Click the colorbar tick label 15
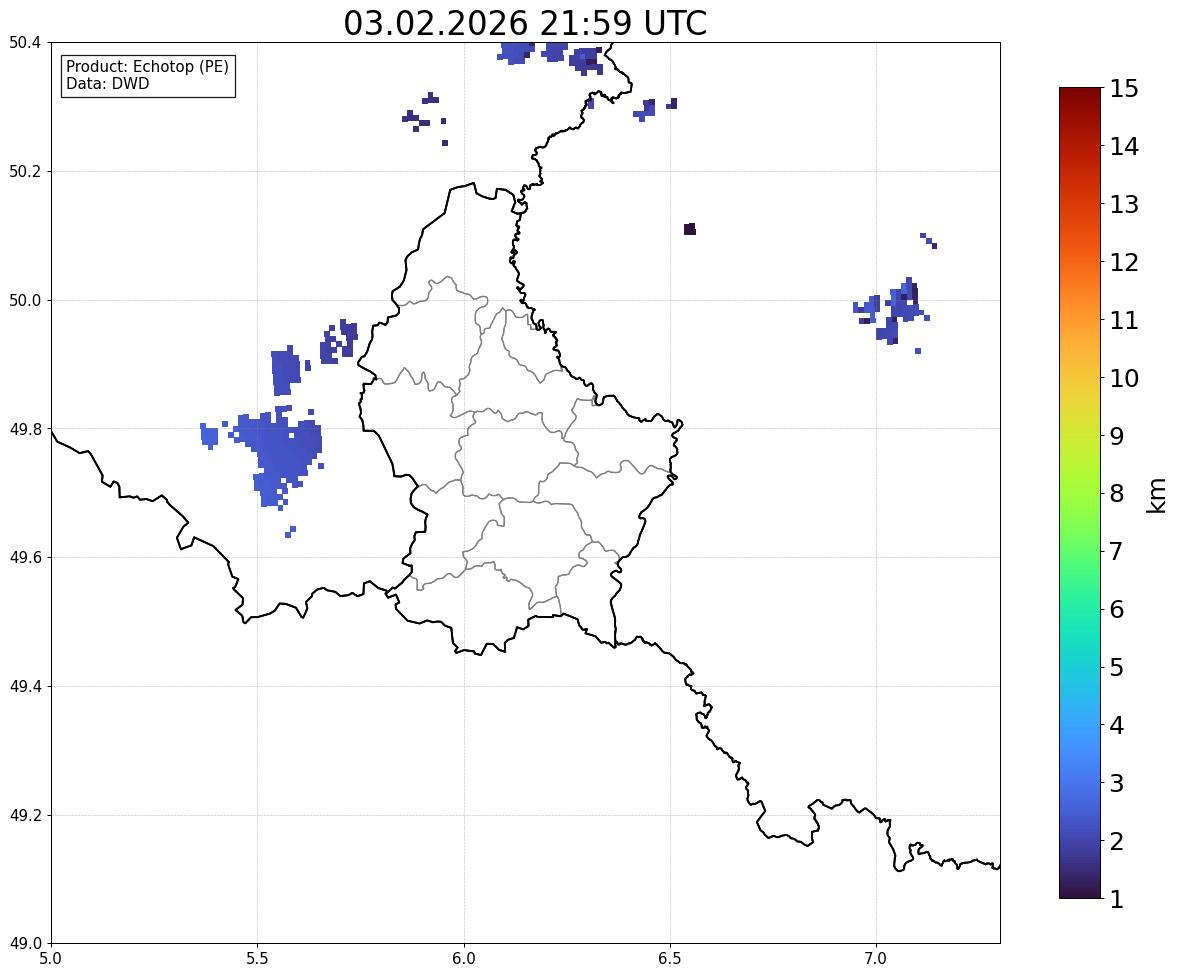Image resolution: width=1178 pixels, height=976 pixels. 1124,89
